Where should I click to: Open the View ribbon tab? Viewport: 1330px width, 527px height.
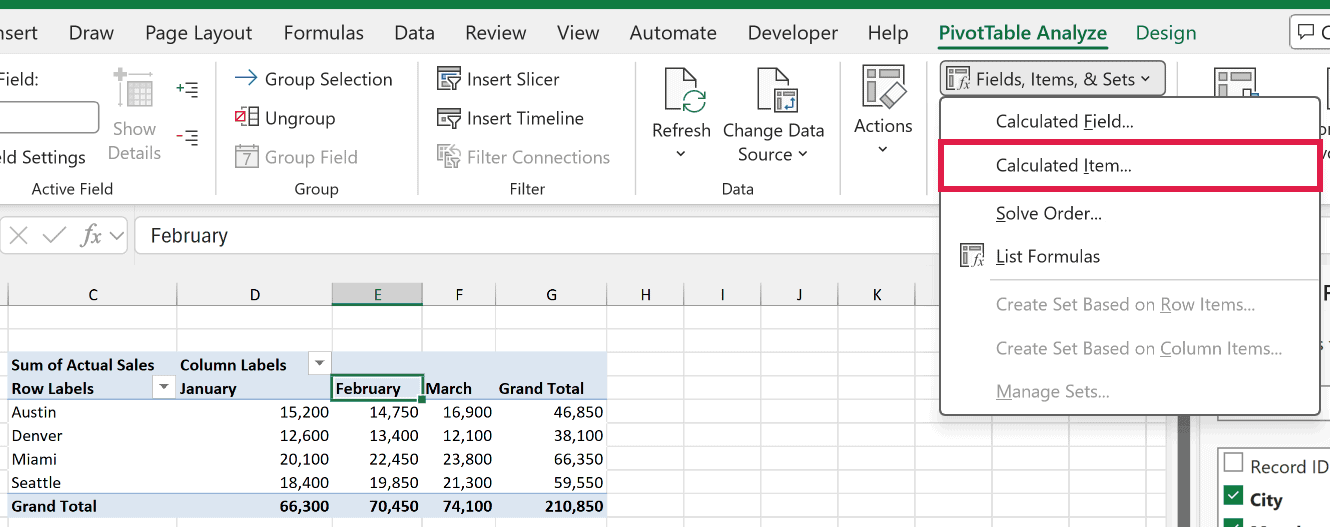pos(578,33)
